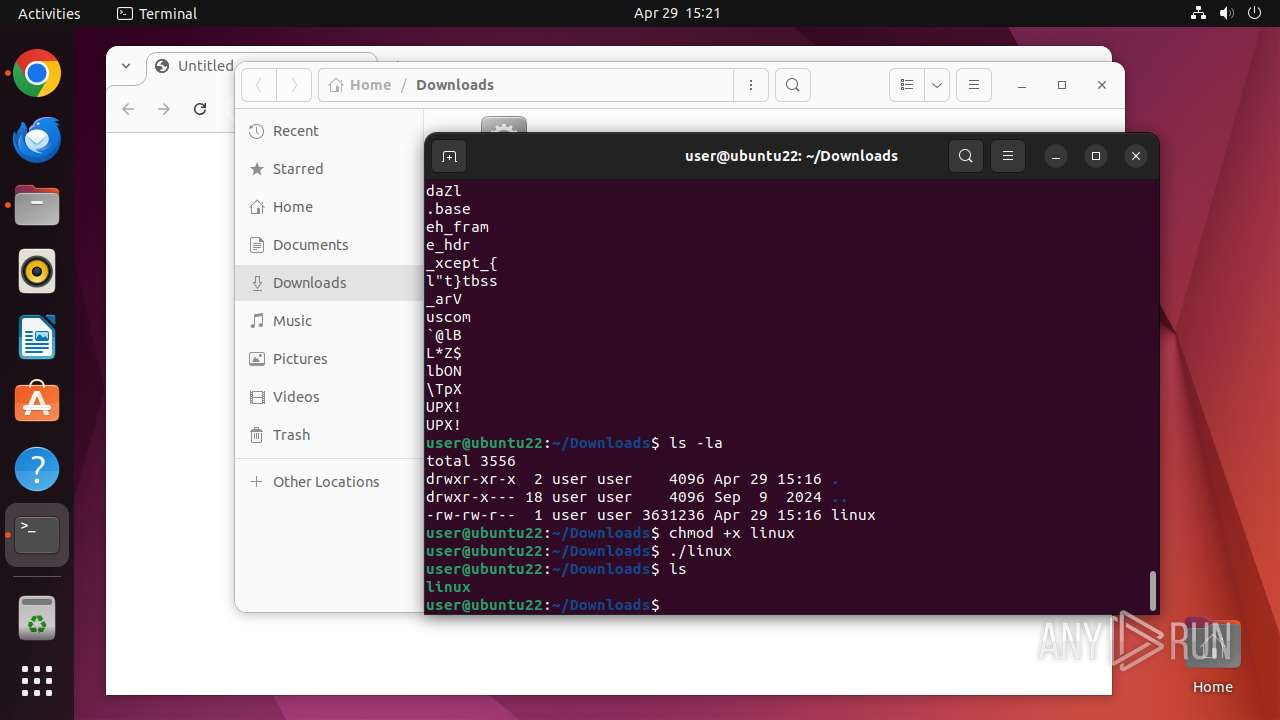1280x720 pixels.
Task: Open the Files folder options menu
Action: click(751, 85)
